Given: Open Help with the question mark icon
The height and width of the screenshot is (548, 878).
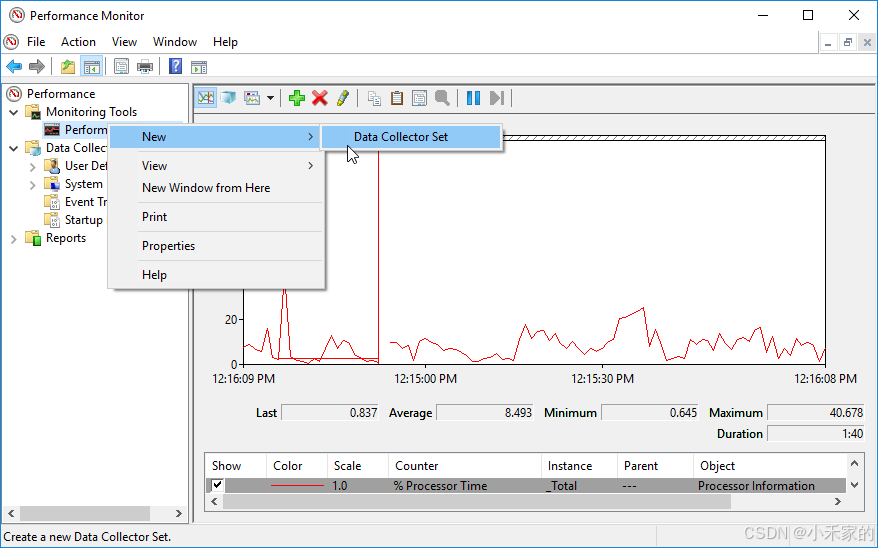Looking at the screenshot, I should coord(175,67).
